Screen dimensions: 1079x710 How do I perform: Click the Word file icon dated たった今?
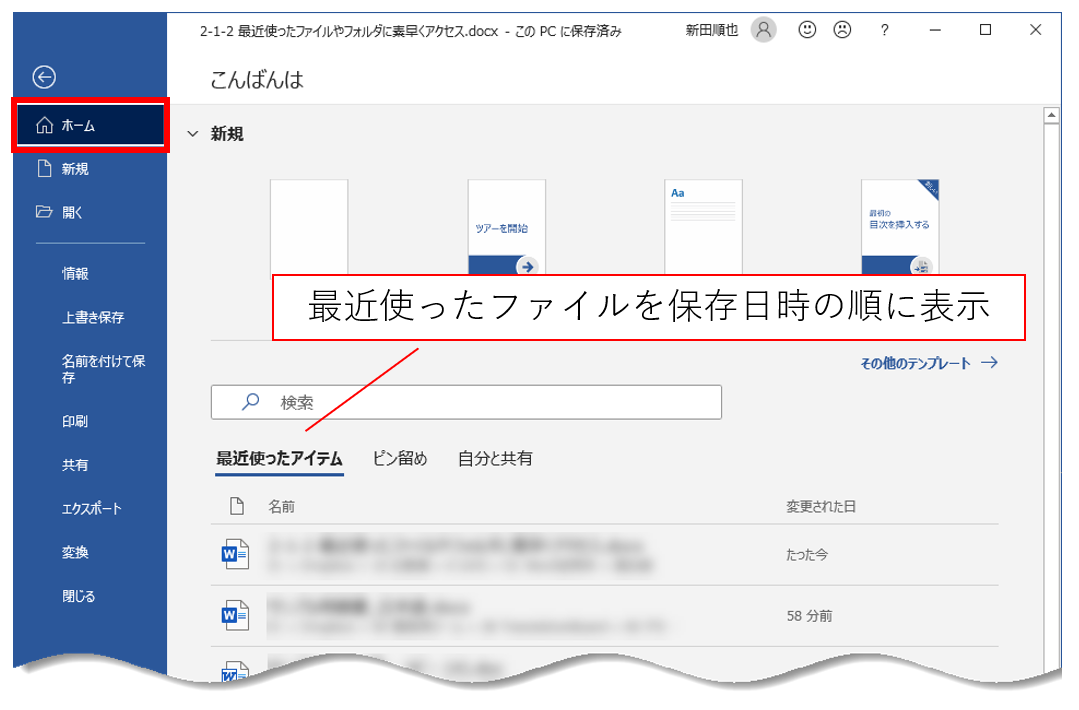[234, 554]
